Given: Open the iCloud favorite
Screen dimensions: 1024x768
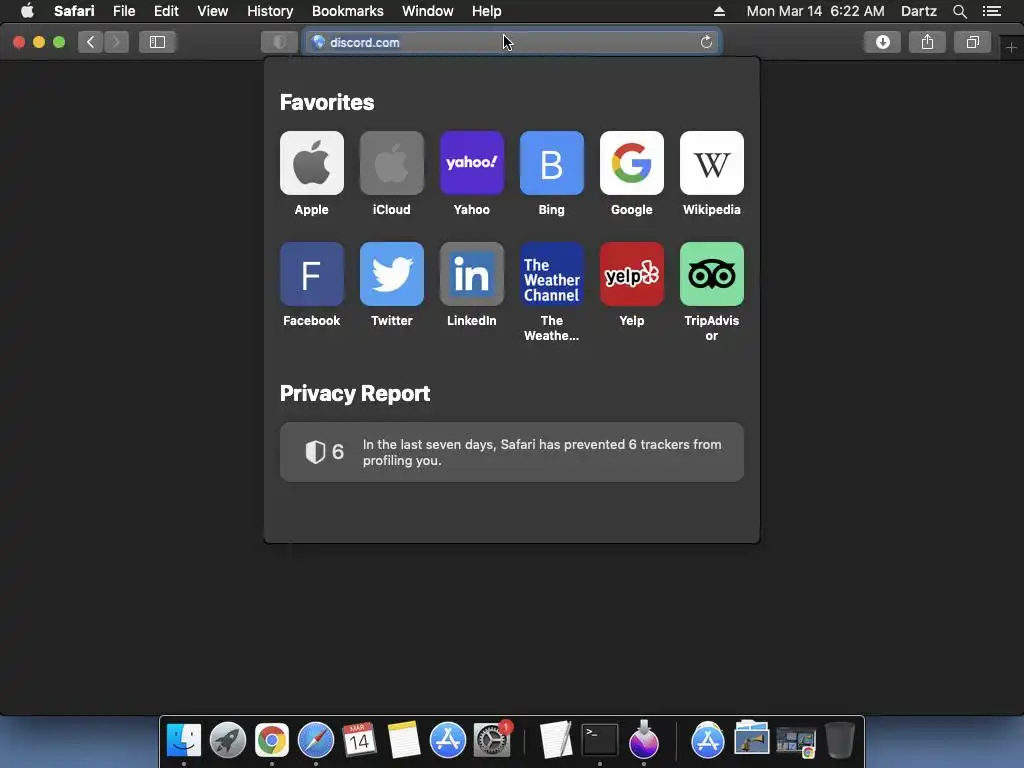Looking at the screenshot, I should (392, 163).
